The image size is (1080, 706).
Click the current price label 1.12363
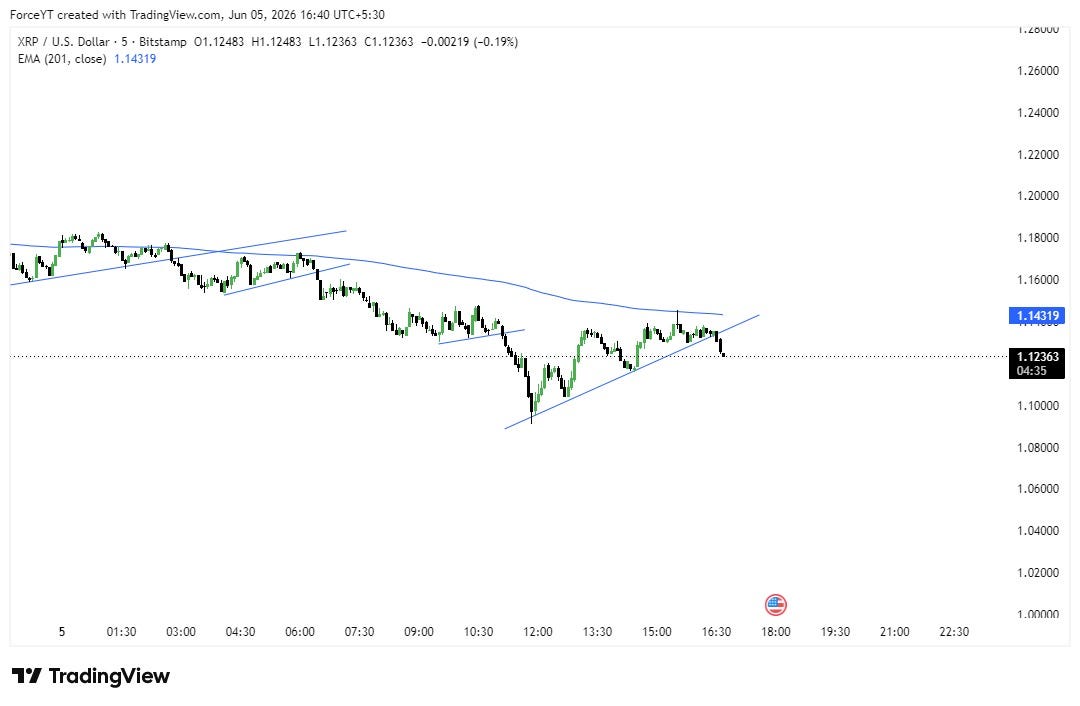pos(1037,356)
